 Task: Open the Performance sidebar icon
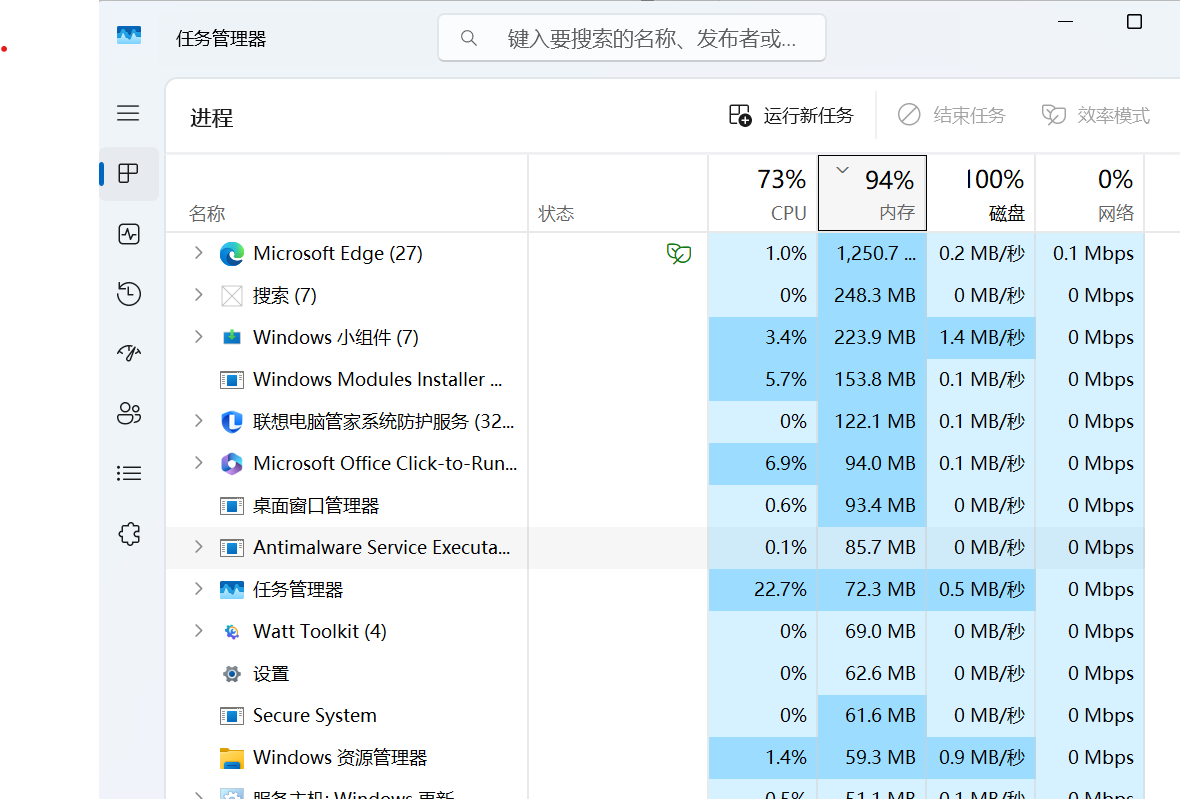pyautogui.click(x=129, y=234)
